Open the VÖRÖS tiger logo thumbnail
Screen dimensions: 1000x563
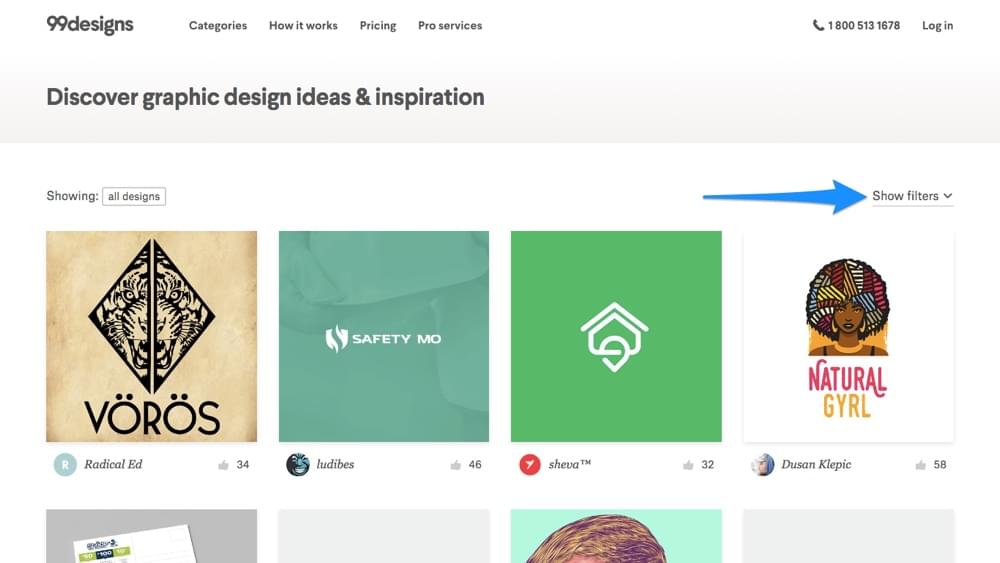151,336
